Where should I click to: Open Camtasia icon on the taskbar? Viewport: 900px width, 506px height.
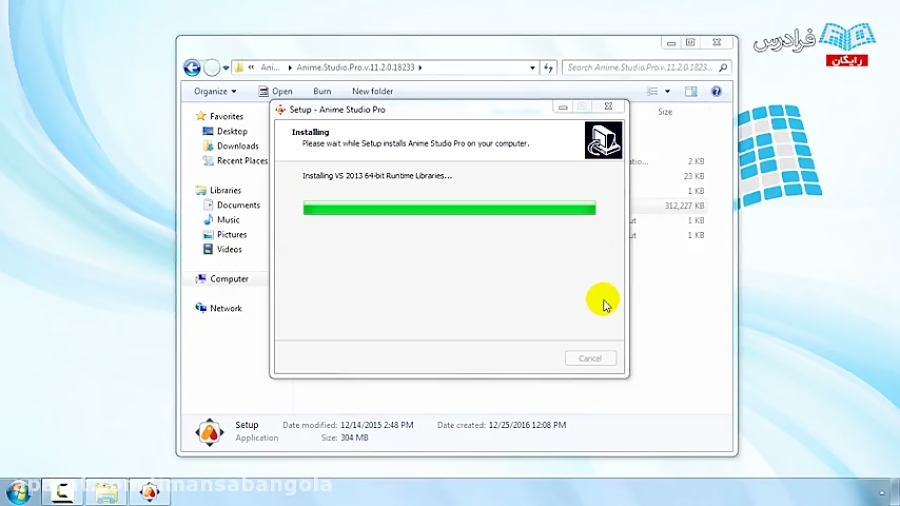click(63, 492)
